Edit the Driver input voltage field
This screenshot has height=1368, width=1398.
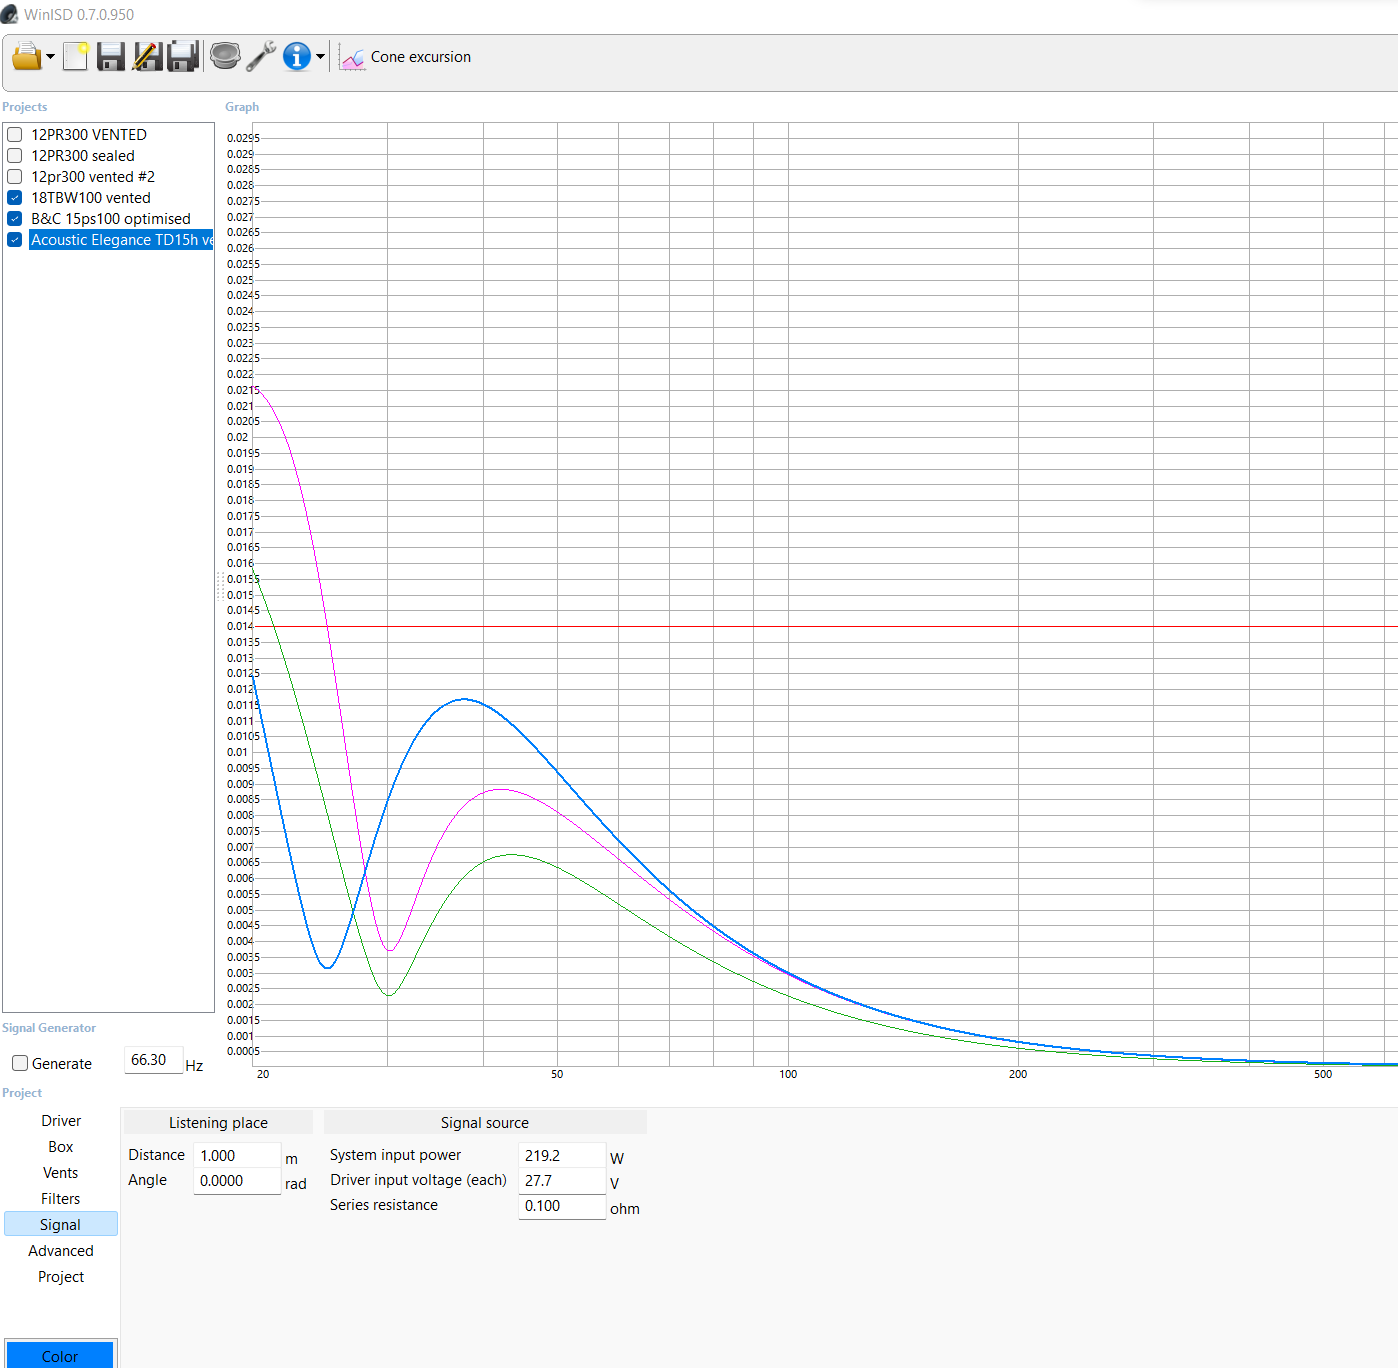tap(562, 1180)
